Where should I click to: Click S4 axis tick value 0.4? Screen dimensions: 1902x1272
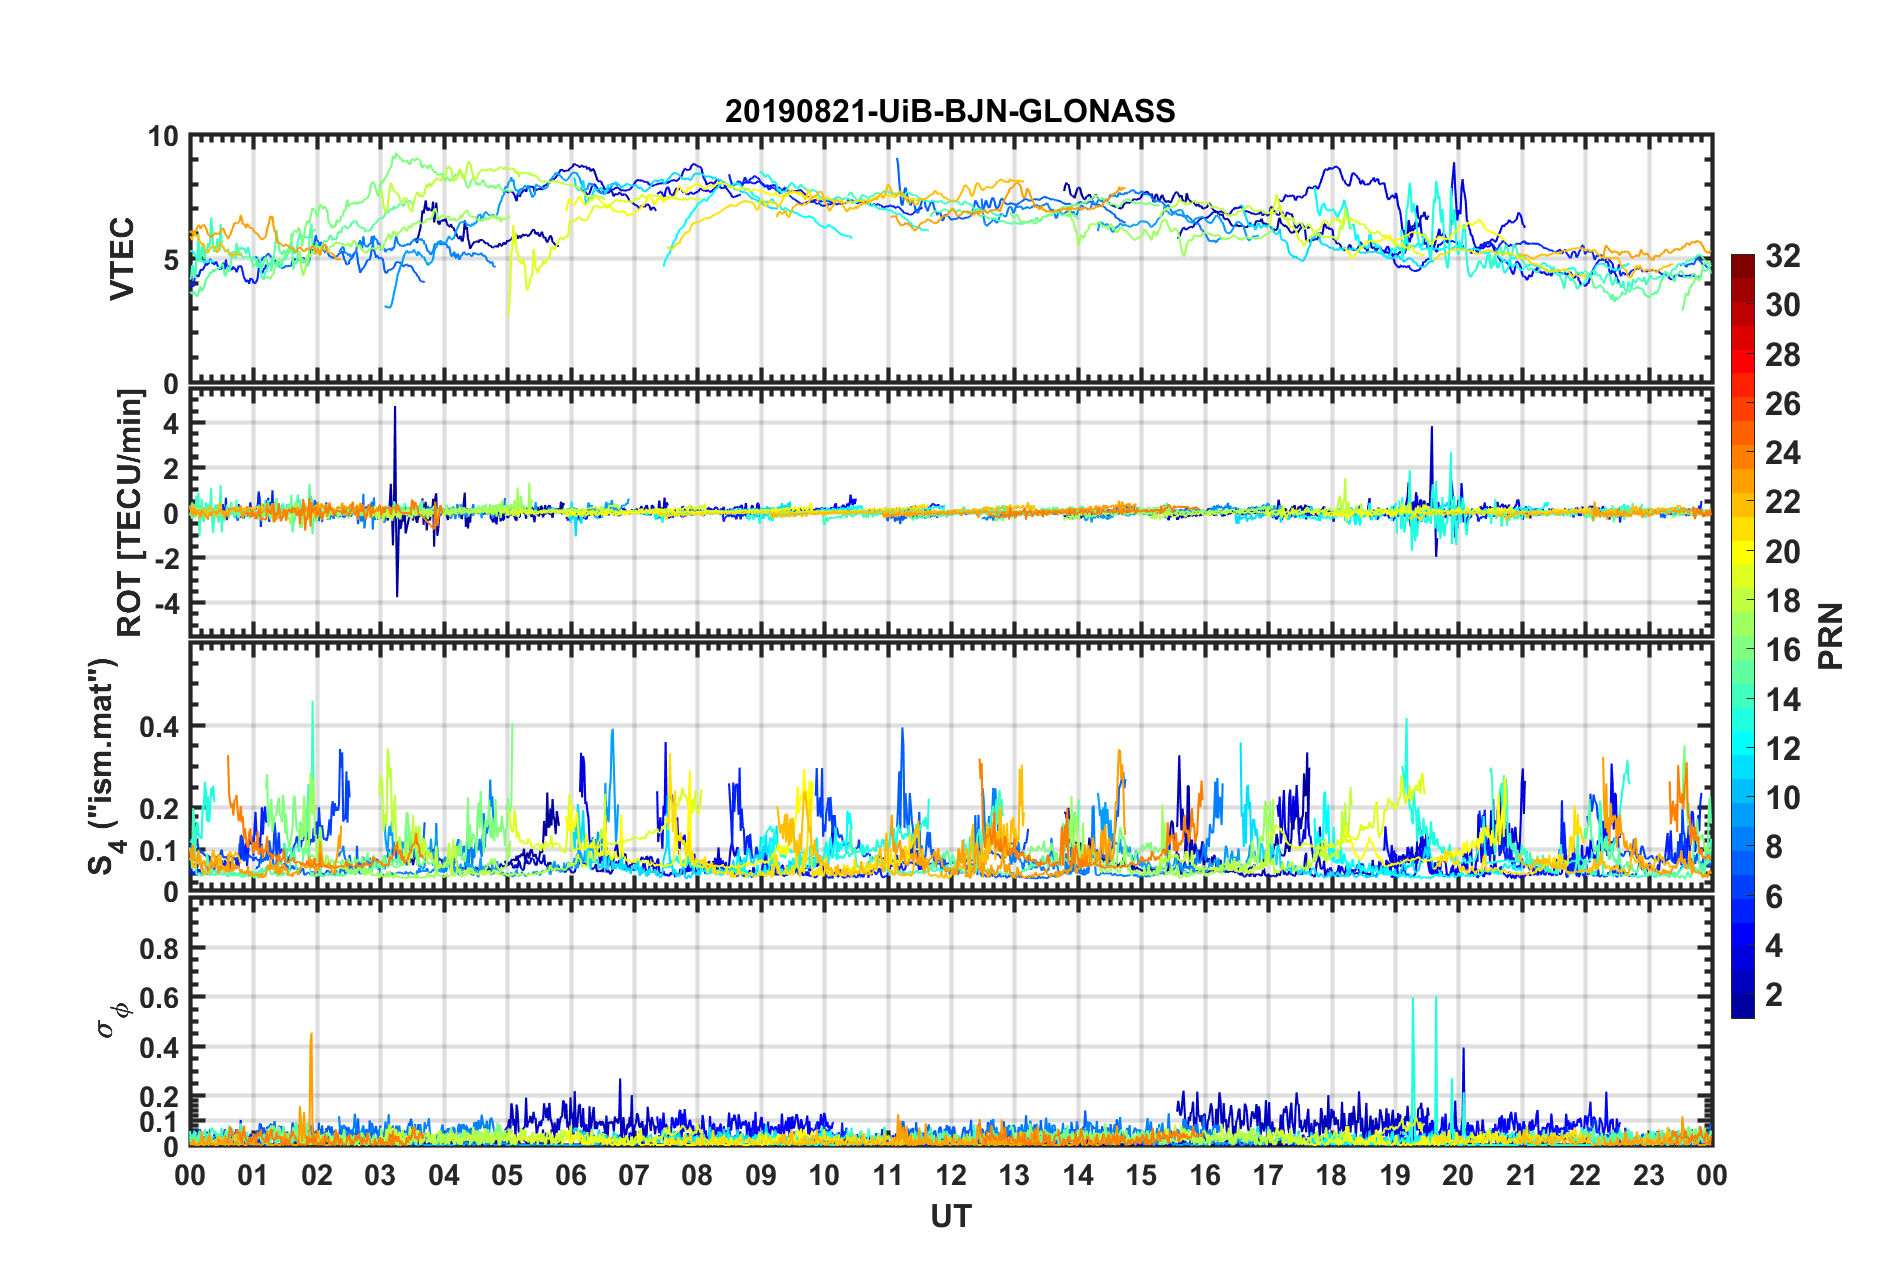(159, 726)
